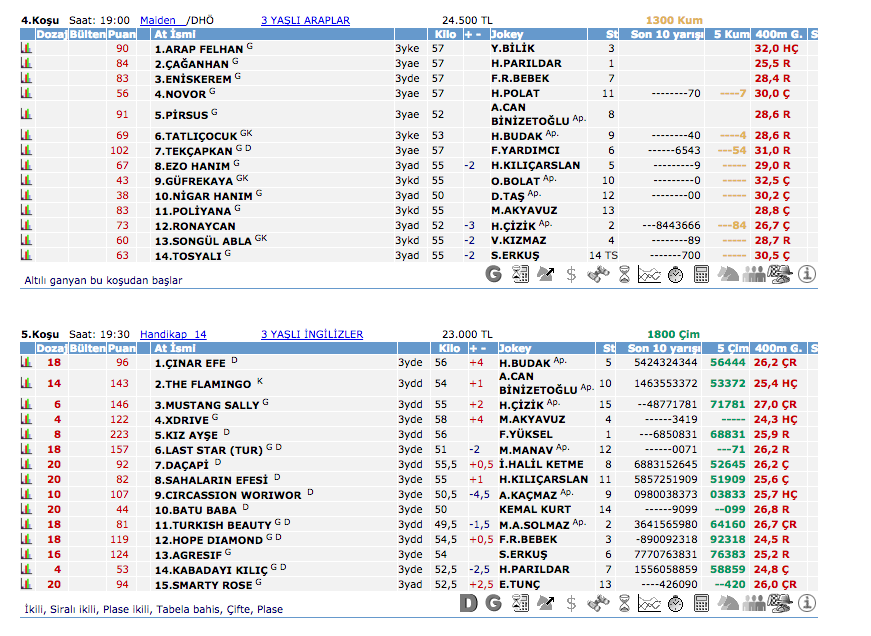This screenshot has height=636, width=871.
Task: Click the D icon below race 5
Action: pos(468,602)
